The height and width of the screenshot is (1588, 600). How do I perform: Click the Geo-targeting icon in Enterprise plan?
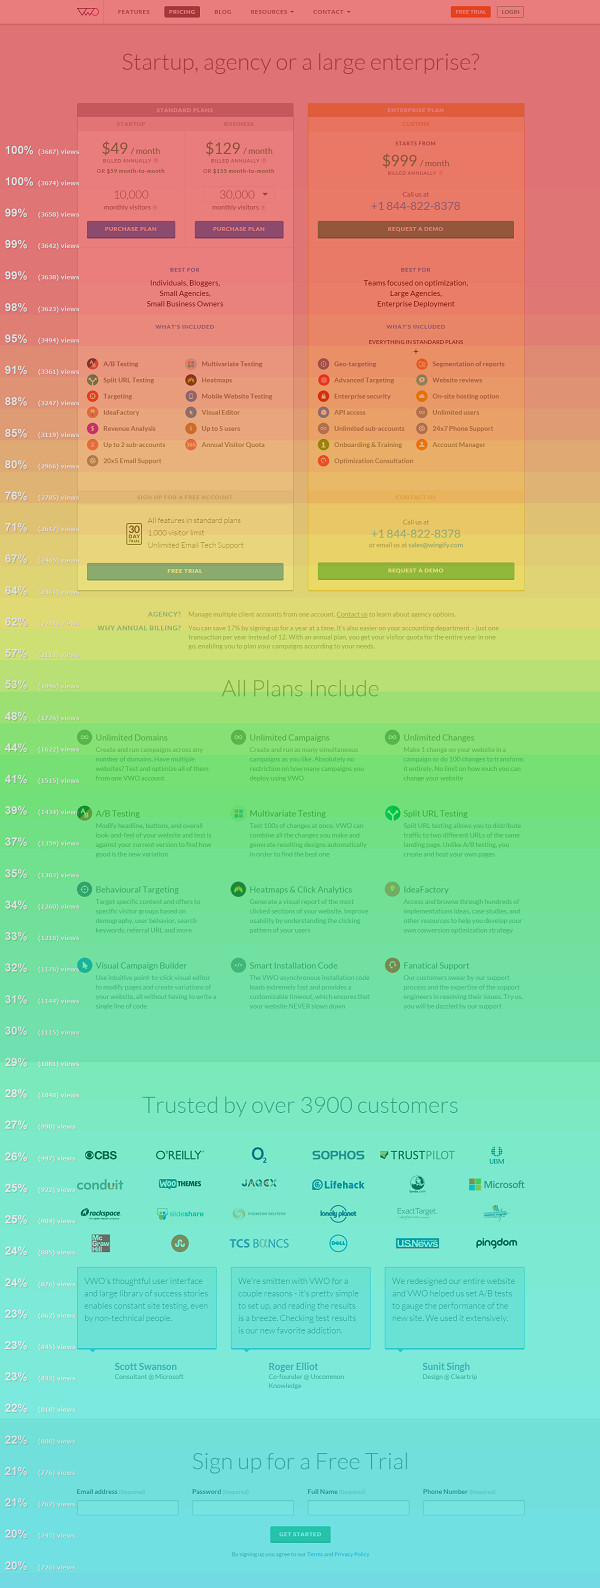coord(323,364)
